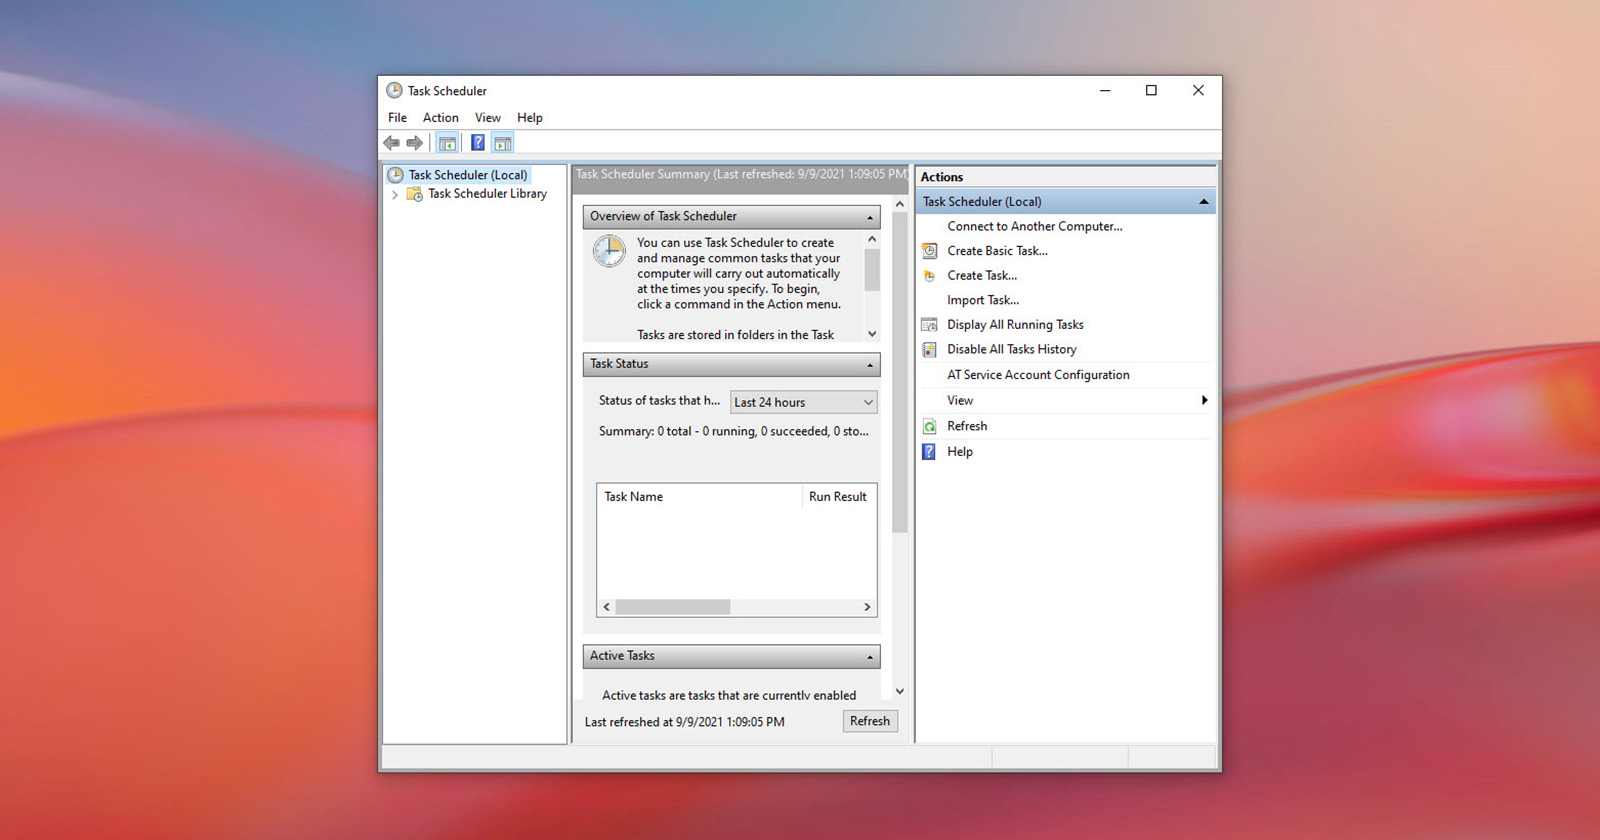Viewport: 1600px width, 840px height.
Task: Click the Task Scheduler (Local) clock icon in tree
Action: coord(395,175)
